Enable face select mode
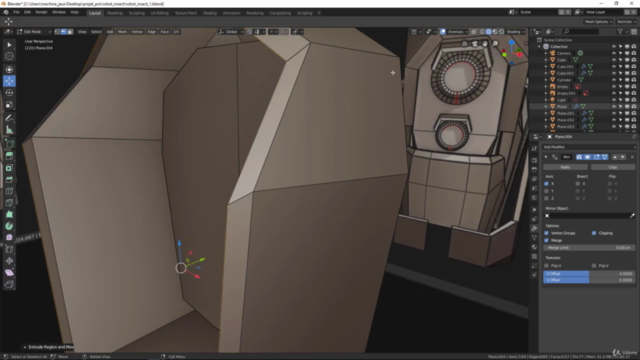Screen dimensions: 640x360 click(70, 32)
